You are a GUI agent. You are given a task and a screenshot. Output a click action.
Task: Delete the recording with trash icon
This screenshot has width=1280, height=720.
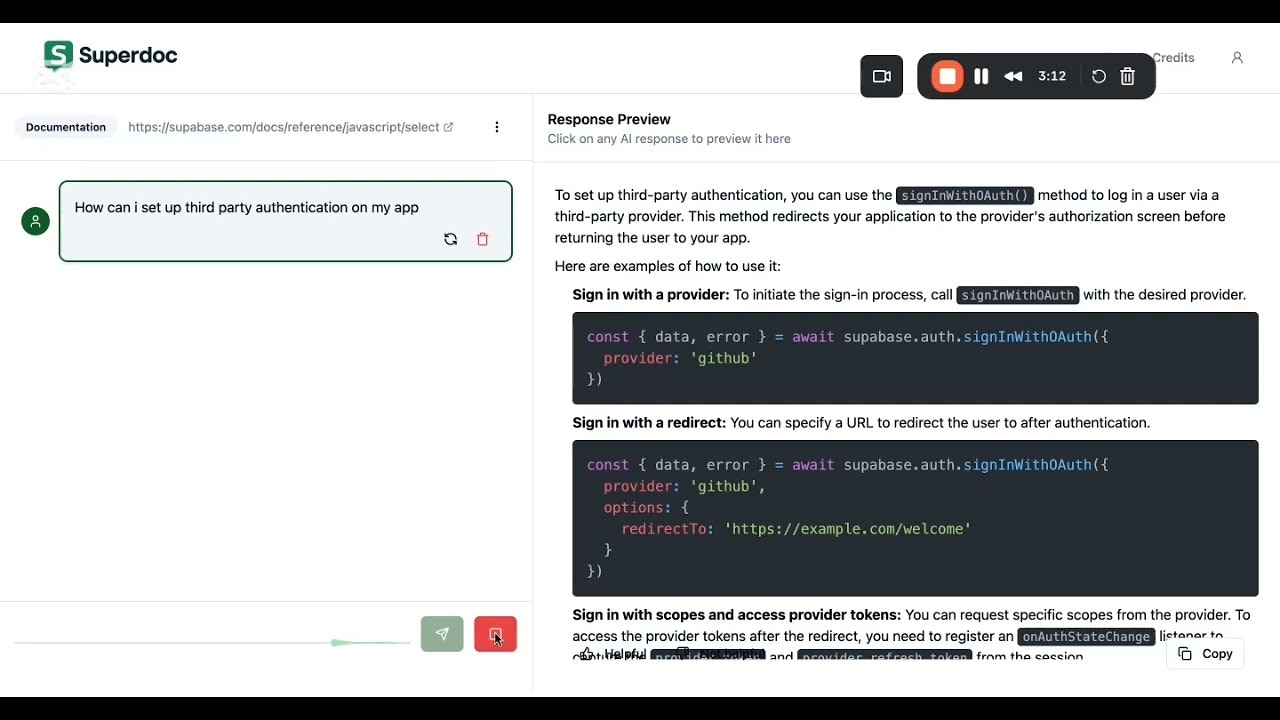click(1128, 76)
